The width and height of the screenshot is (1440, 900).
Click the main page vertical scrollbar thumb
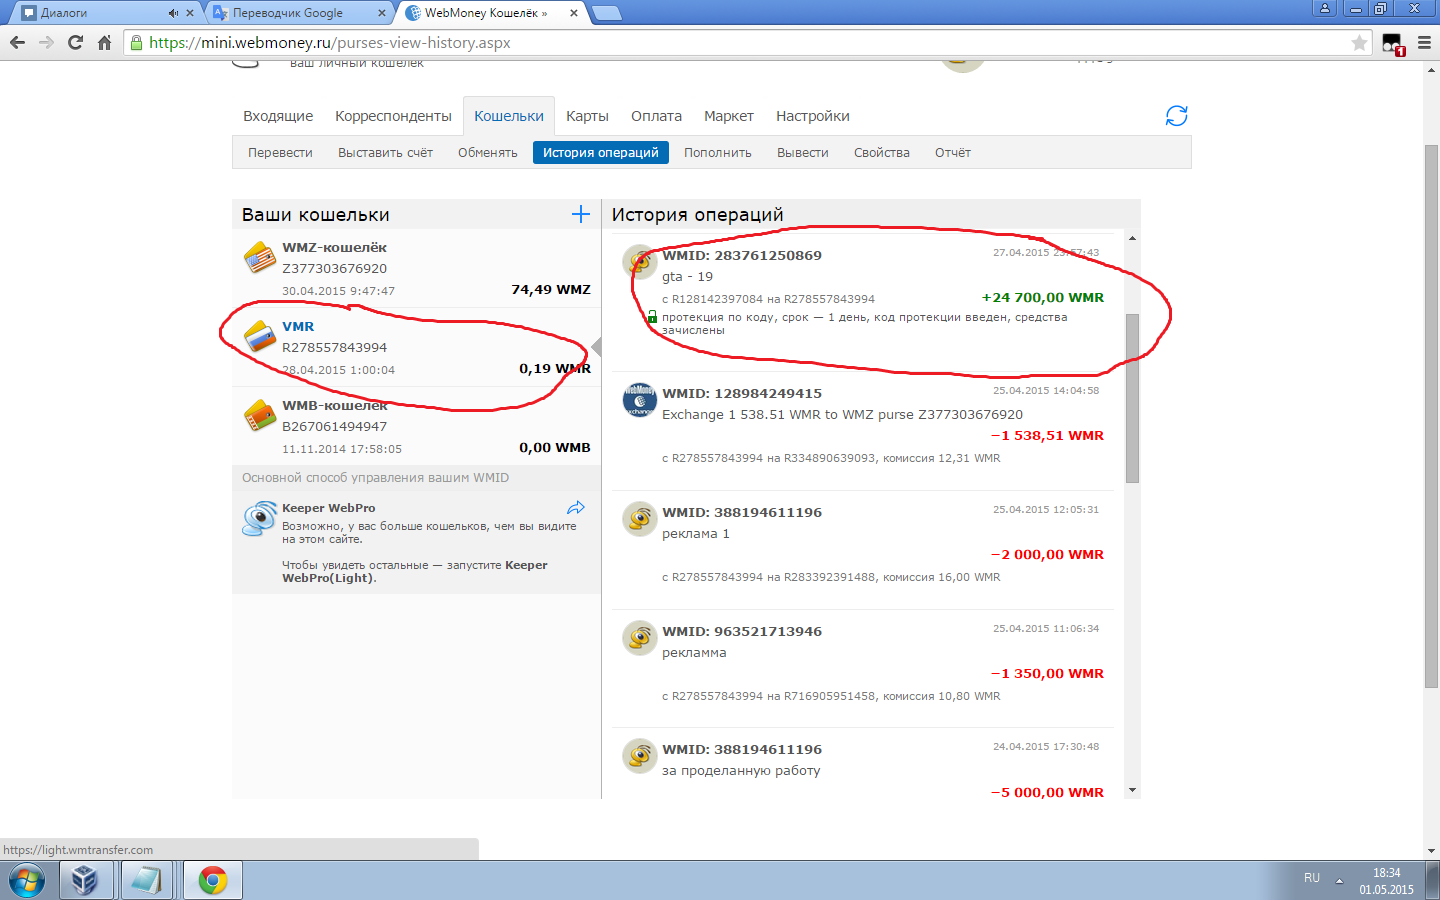click(x=1431, y=416)
